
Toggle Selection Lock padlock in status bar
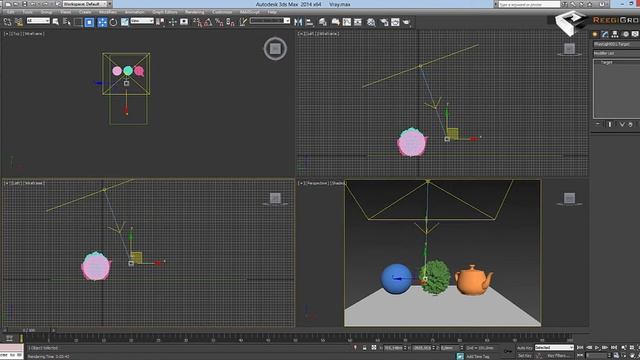pos(364,348)
